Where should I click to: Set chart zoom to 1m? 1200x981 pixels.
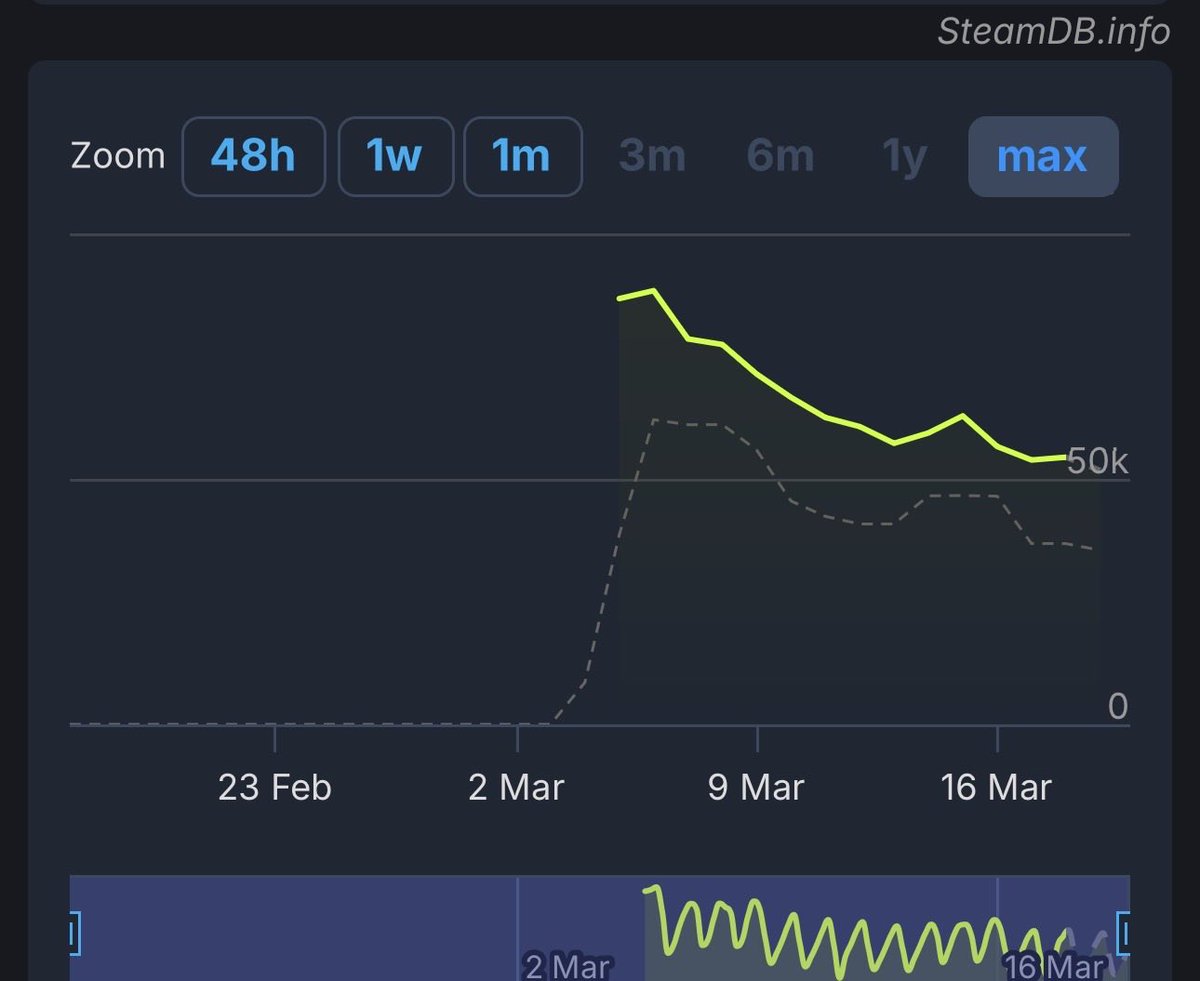[x=523, y=157]
